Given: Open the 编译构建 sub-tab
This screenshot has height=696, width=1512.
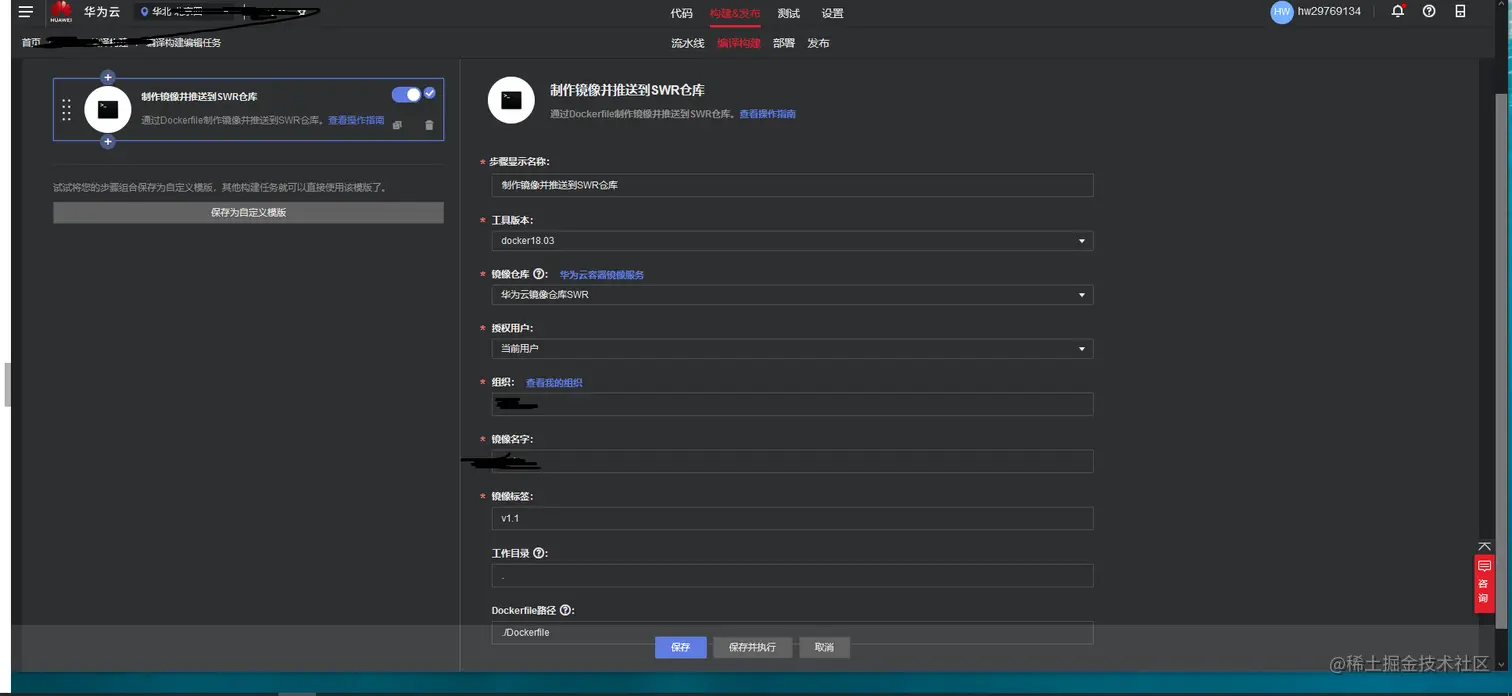Looking at the screenshot, I should 739,43.
